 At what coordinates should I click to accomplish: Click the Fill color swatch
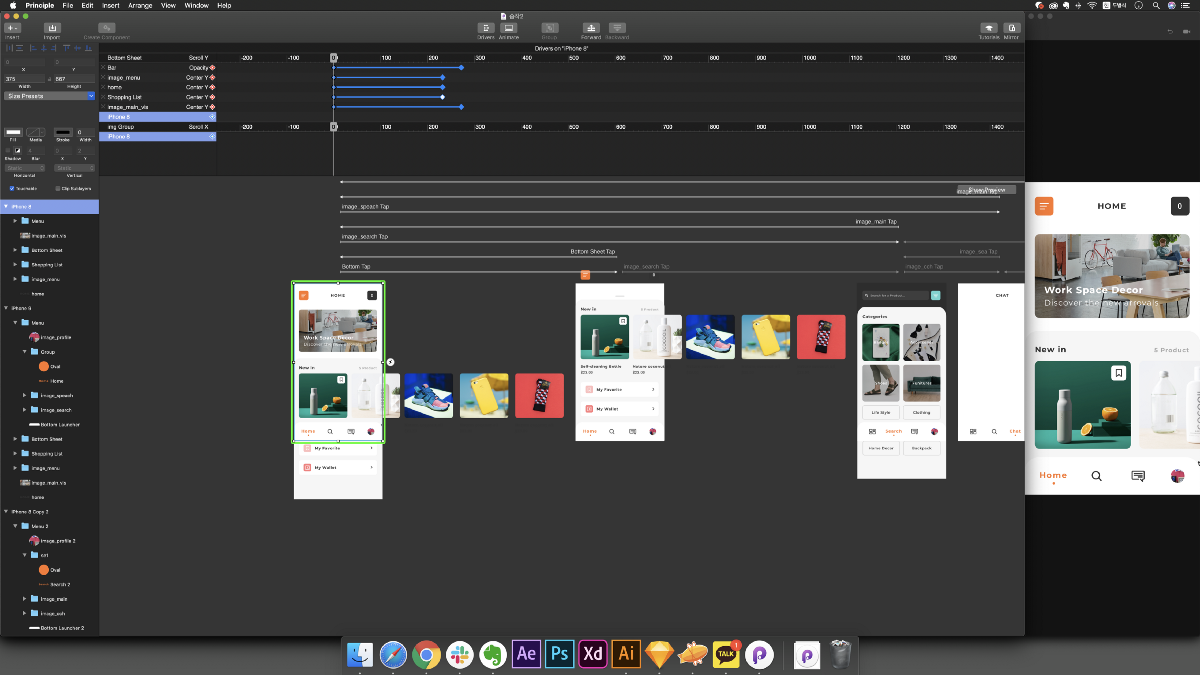(13, 132)
